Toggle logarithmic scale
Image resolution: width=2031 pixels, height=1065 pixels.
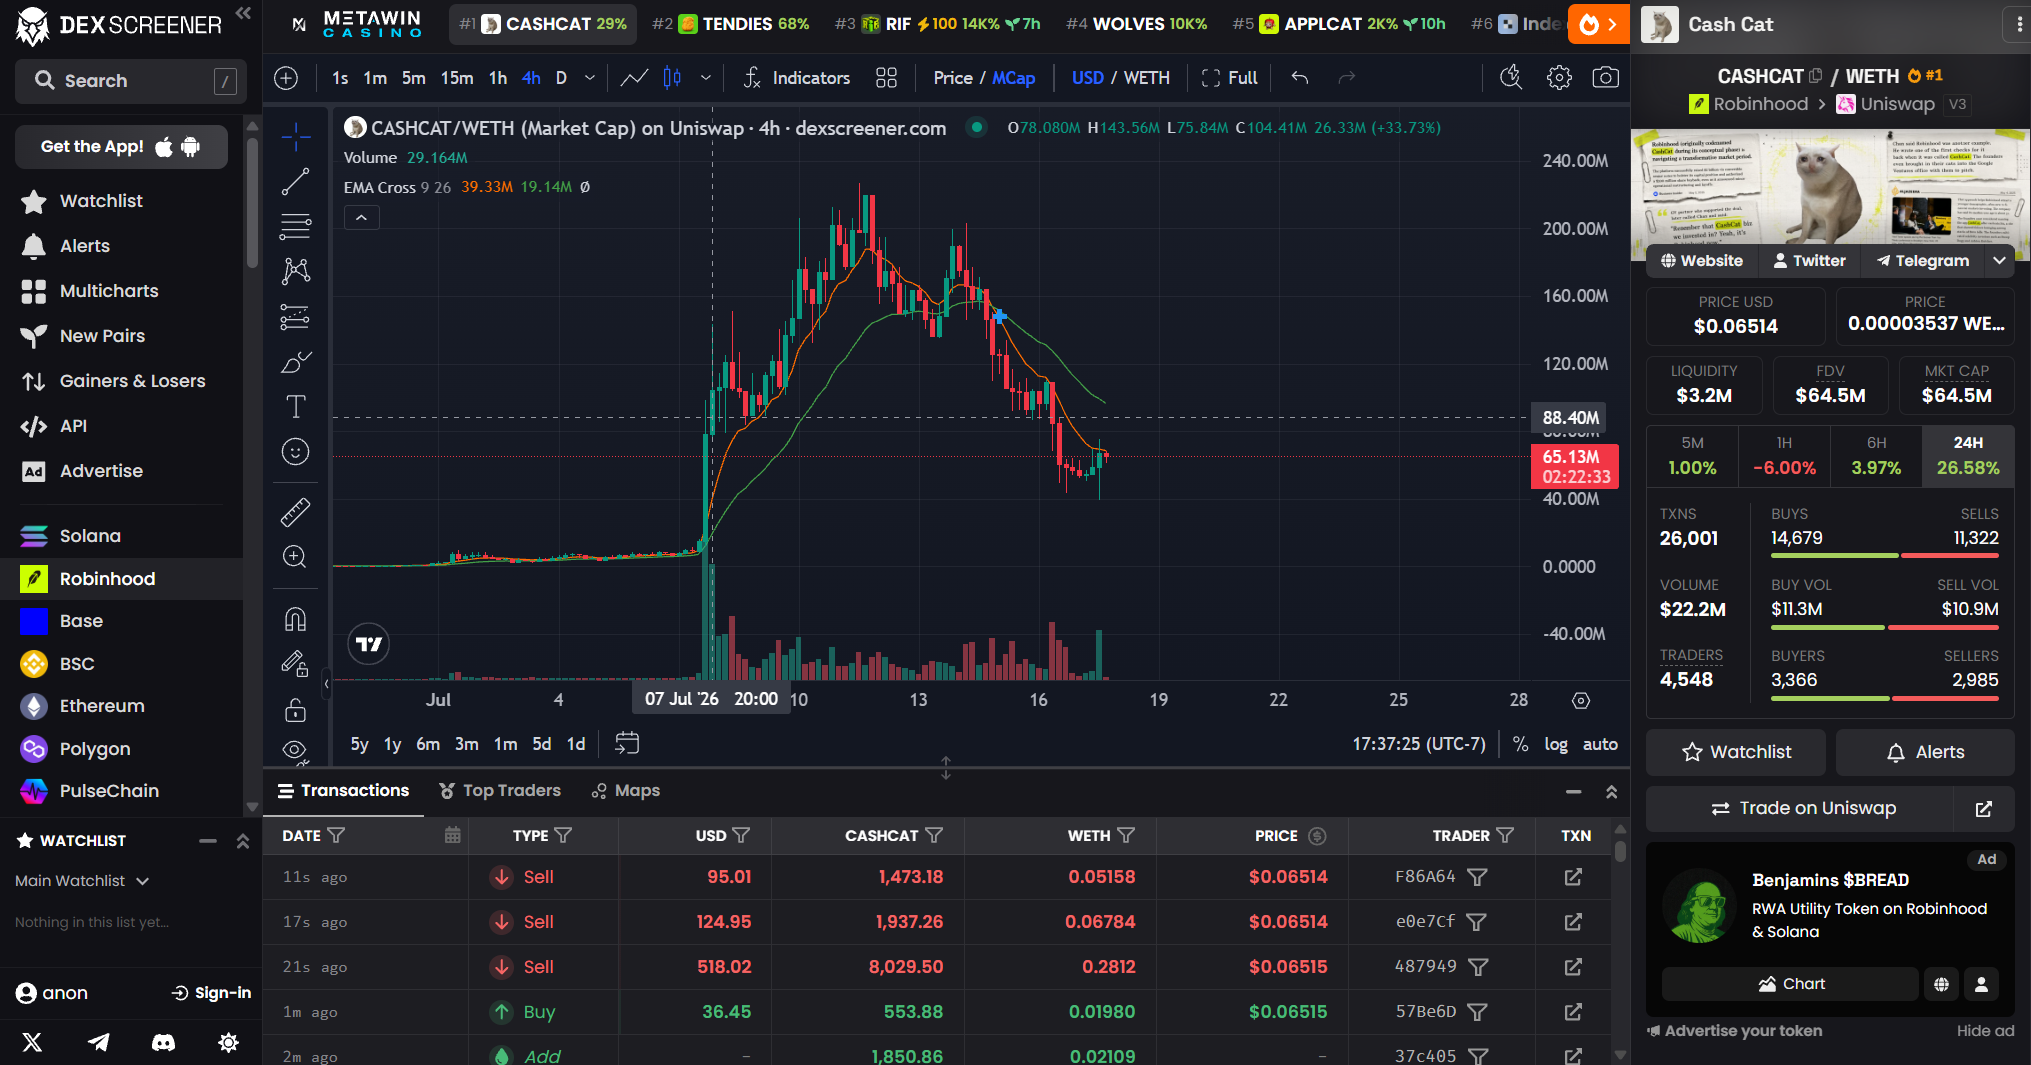click(x=1555, y=744)
